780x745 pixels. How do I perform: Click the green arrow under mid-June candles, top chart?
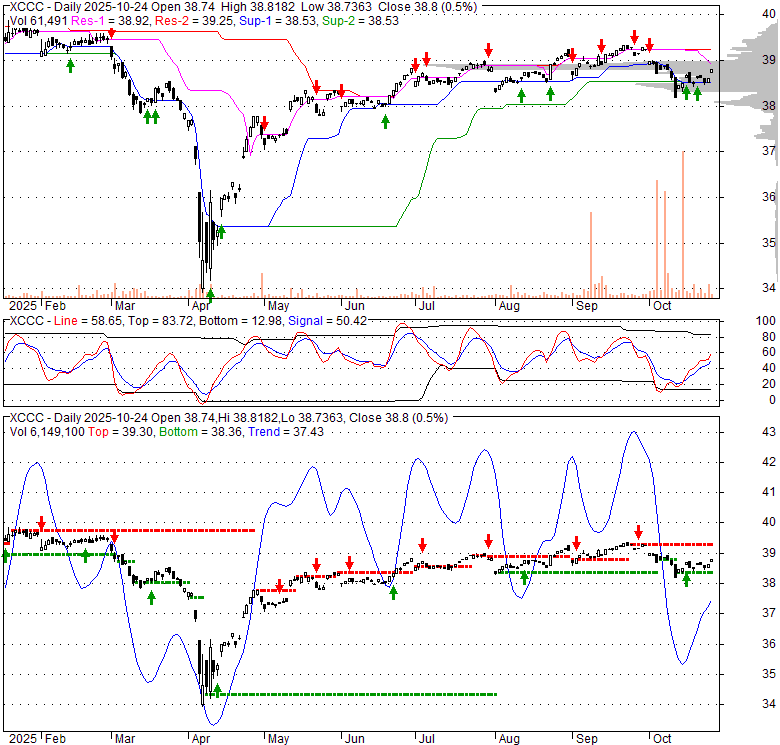(x=386, y=121)
